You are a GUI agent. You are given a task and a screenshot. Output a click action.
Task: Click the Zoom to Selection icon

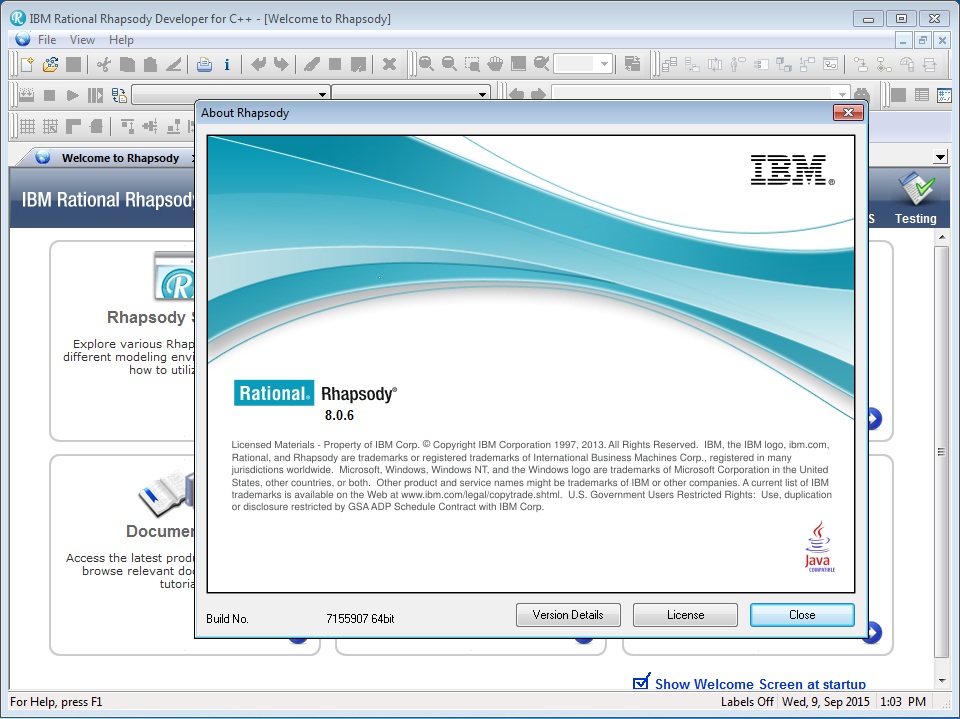pyautogui.click(x=472, y=64)
